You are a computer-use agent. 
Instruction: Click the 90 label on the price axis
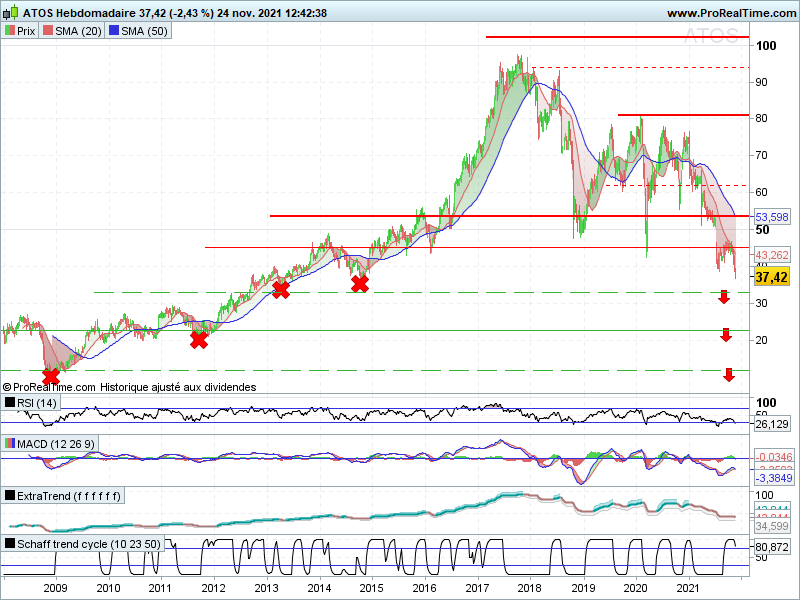[762, 82]
